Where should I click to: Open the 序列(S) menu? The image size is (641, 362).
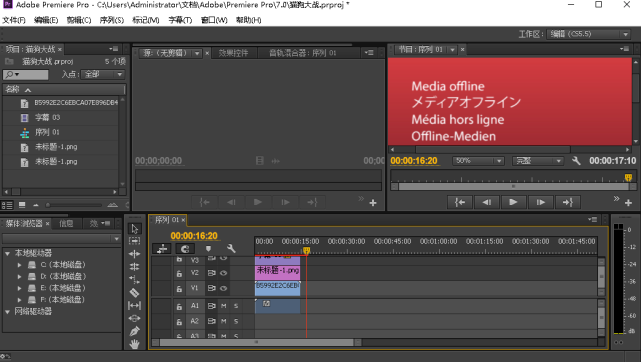[112, 20]
